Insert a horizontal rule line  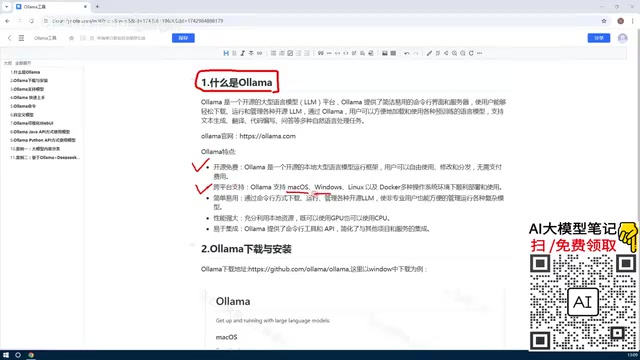(x=329, y=53)
